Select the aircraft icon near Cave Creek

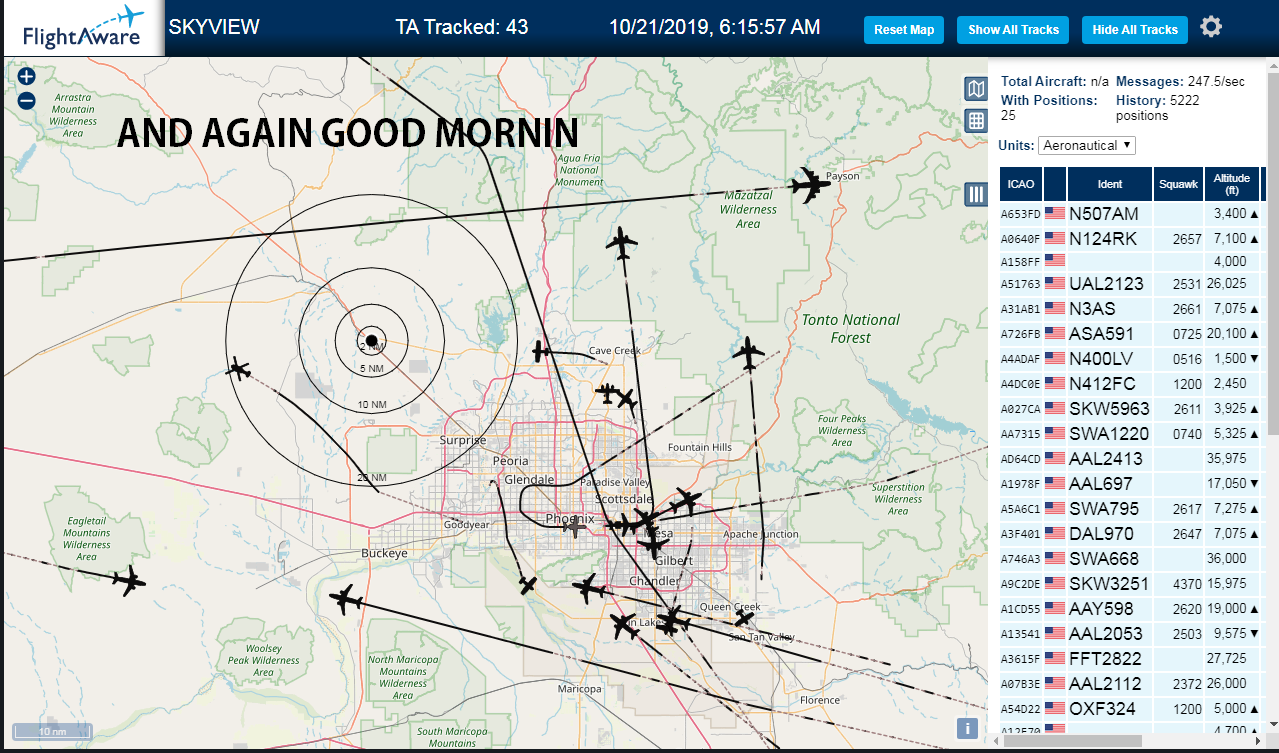coord(541,351)
